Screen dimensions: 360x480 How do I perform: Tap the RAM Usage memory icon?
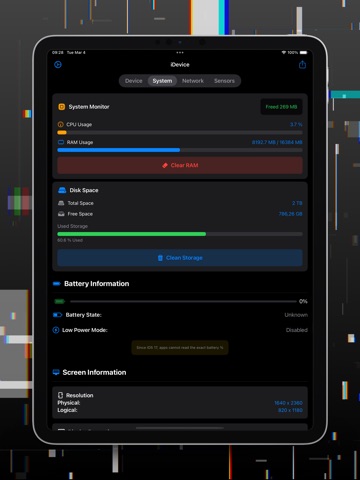click(61, 142)
